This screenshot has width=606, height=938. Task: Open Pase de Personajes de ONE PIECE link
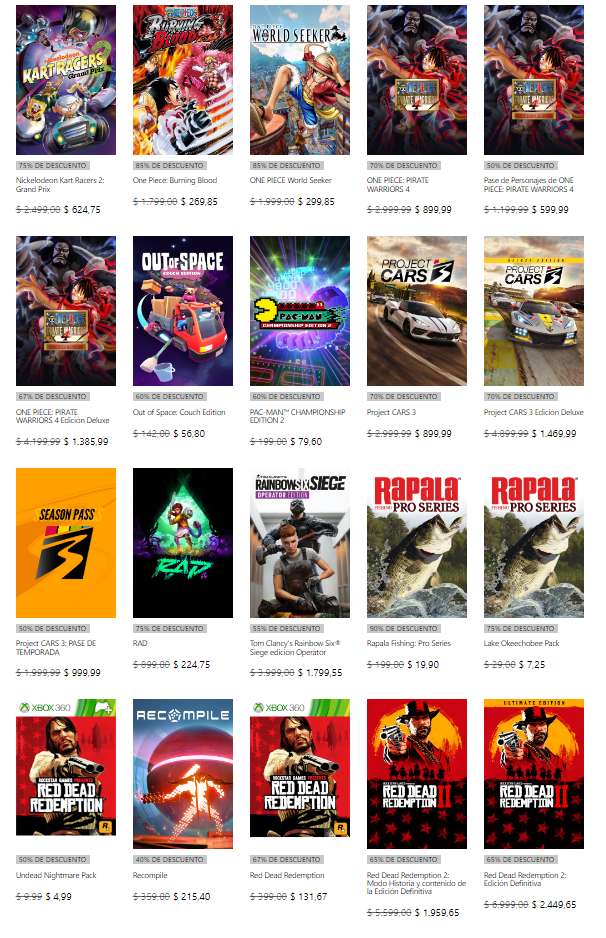529,184
